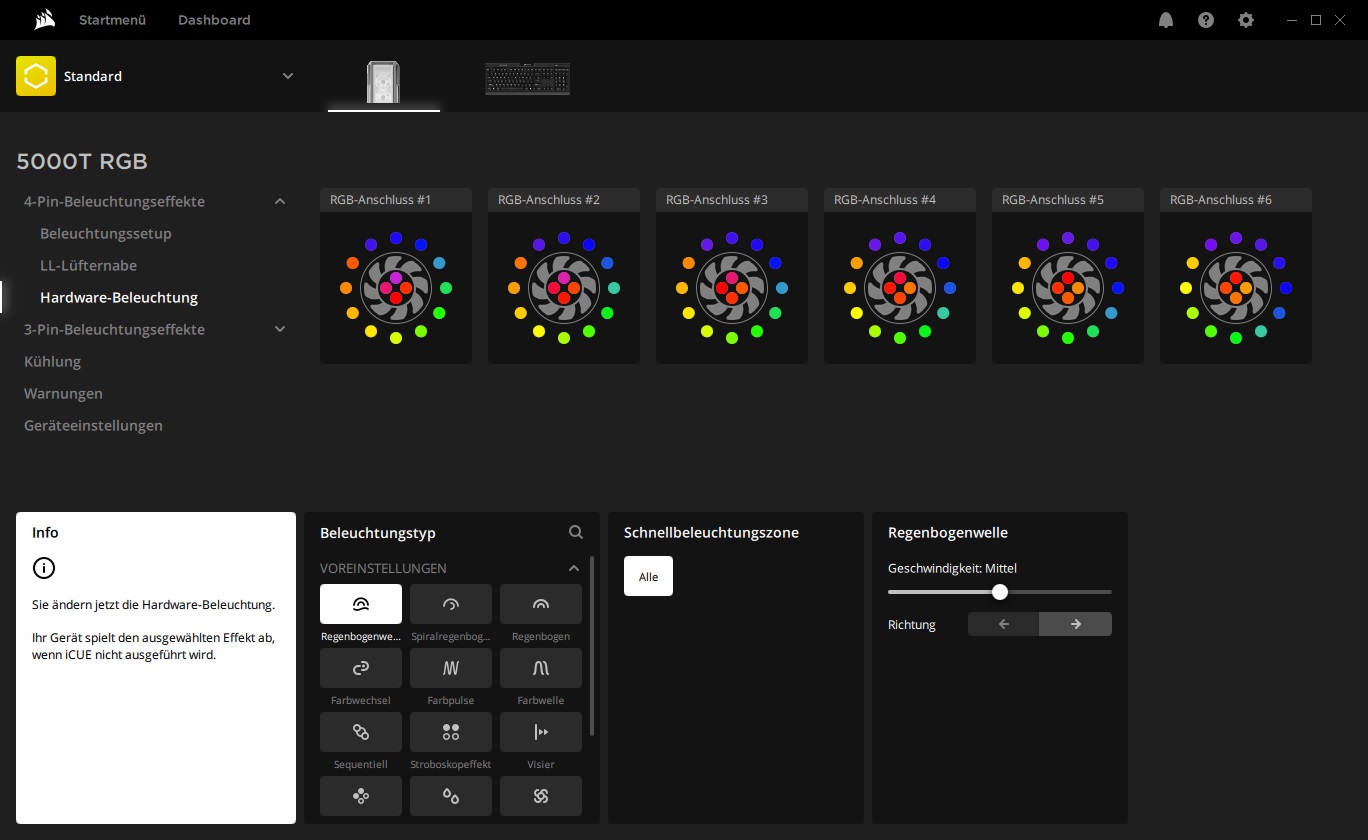The height and width of the screenshot is (840, 1368).
Task: Click the Corsair sails logo
Action: tap(43, 20)
